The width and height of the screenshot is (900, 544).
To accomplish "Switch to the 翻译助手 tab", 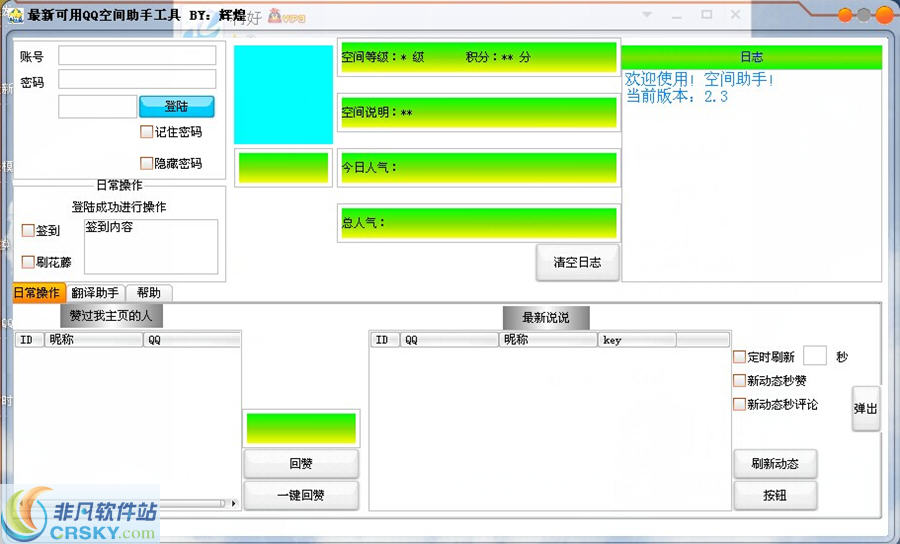I will pyautogui.click(x=95, y=293).
